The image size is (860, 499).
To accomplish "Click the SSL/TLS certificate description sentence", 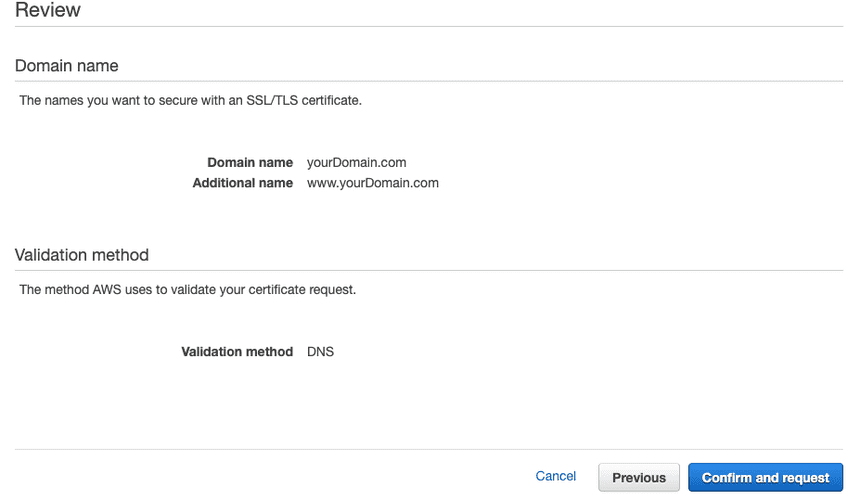I will pyautogui.click(x=190, y=100).
